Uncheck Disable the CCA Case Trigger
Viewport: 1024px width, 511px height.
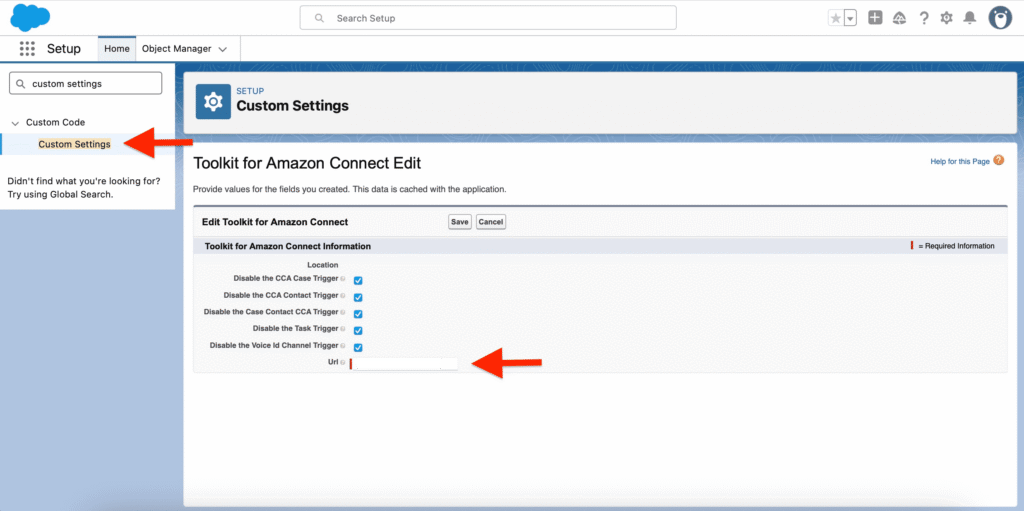pyautogui.click(x=358, y=281)
